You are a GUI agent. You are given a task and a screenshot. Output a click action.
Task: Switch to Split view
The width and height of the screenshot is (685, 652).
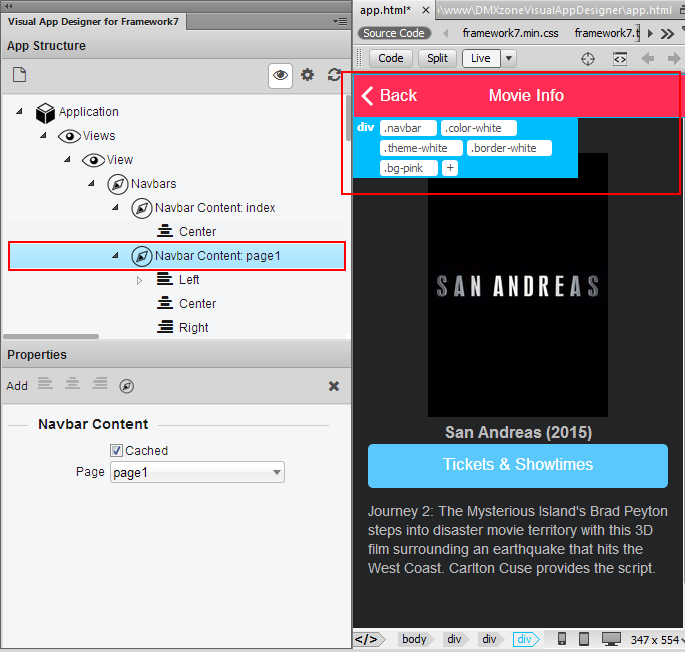437,58
